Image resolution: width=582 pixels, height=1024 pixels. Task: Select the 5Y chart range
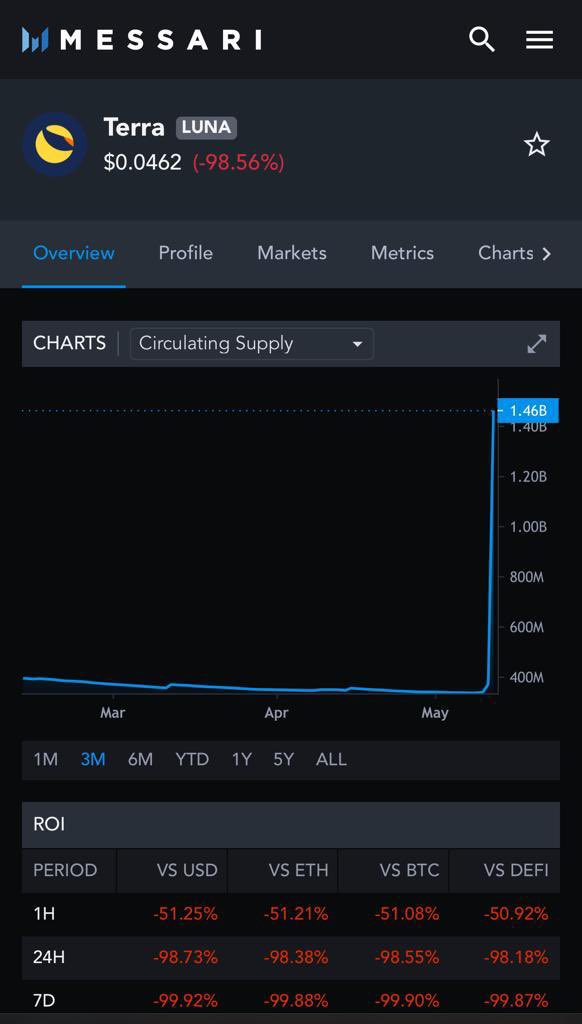pos(283,760)
